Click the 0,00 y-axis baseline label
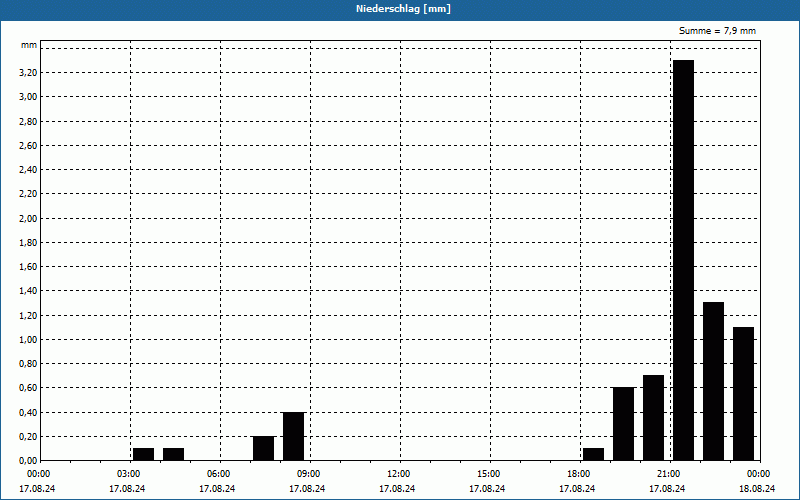Screen dimensions: 800x500 pos(28,461)
